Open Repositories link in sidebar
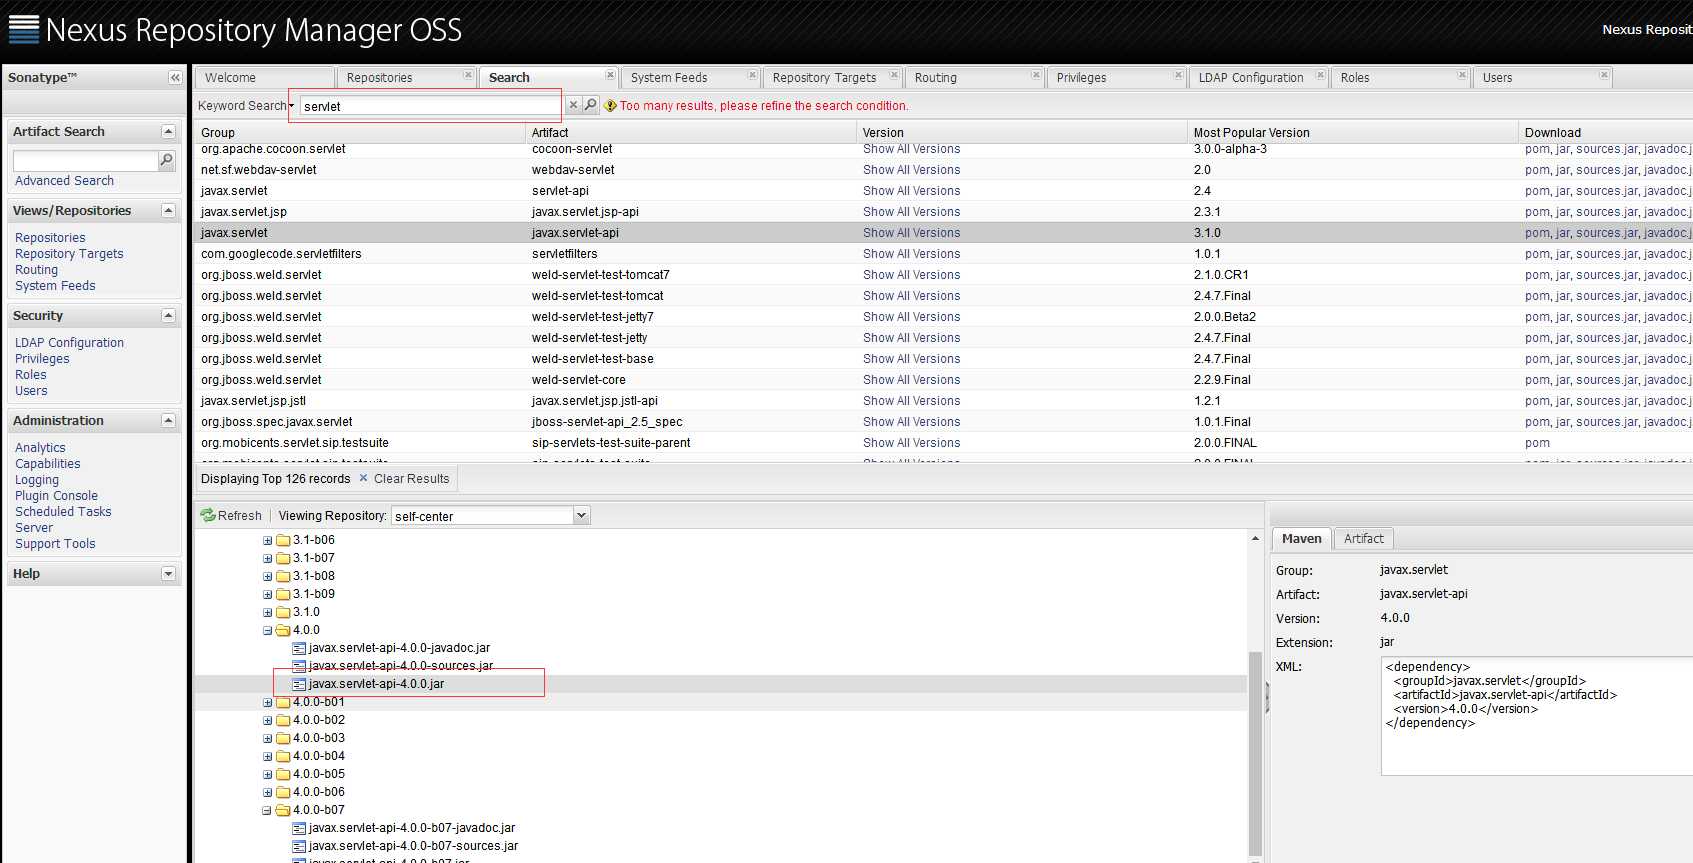 point(50,238)
